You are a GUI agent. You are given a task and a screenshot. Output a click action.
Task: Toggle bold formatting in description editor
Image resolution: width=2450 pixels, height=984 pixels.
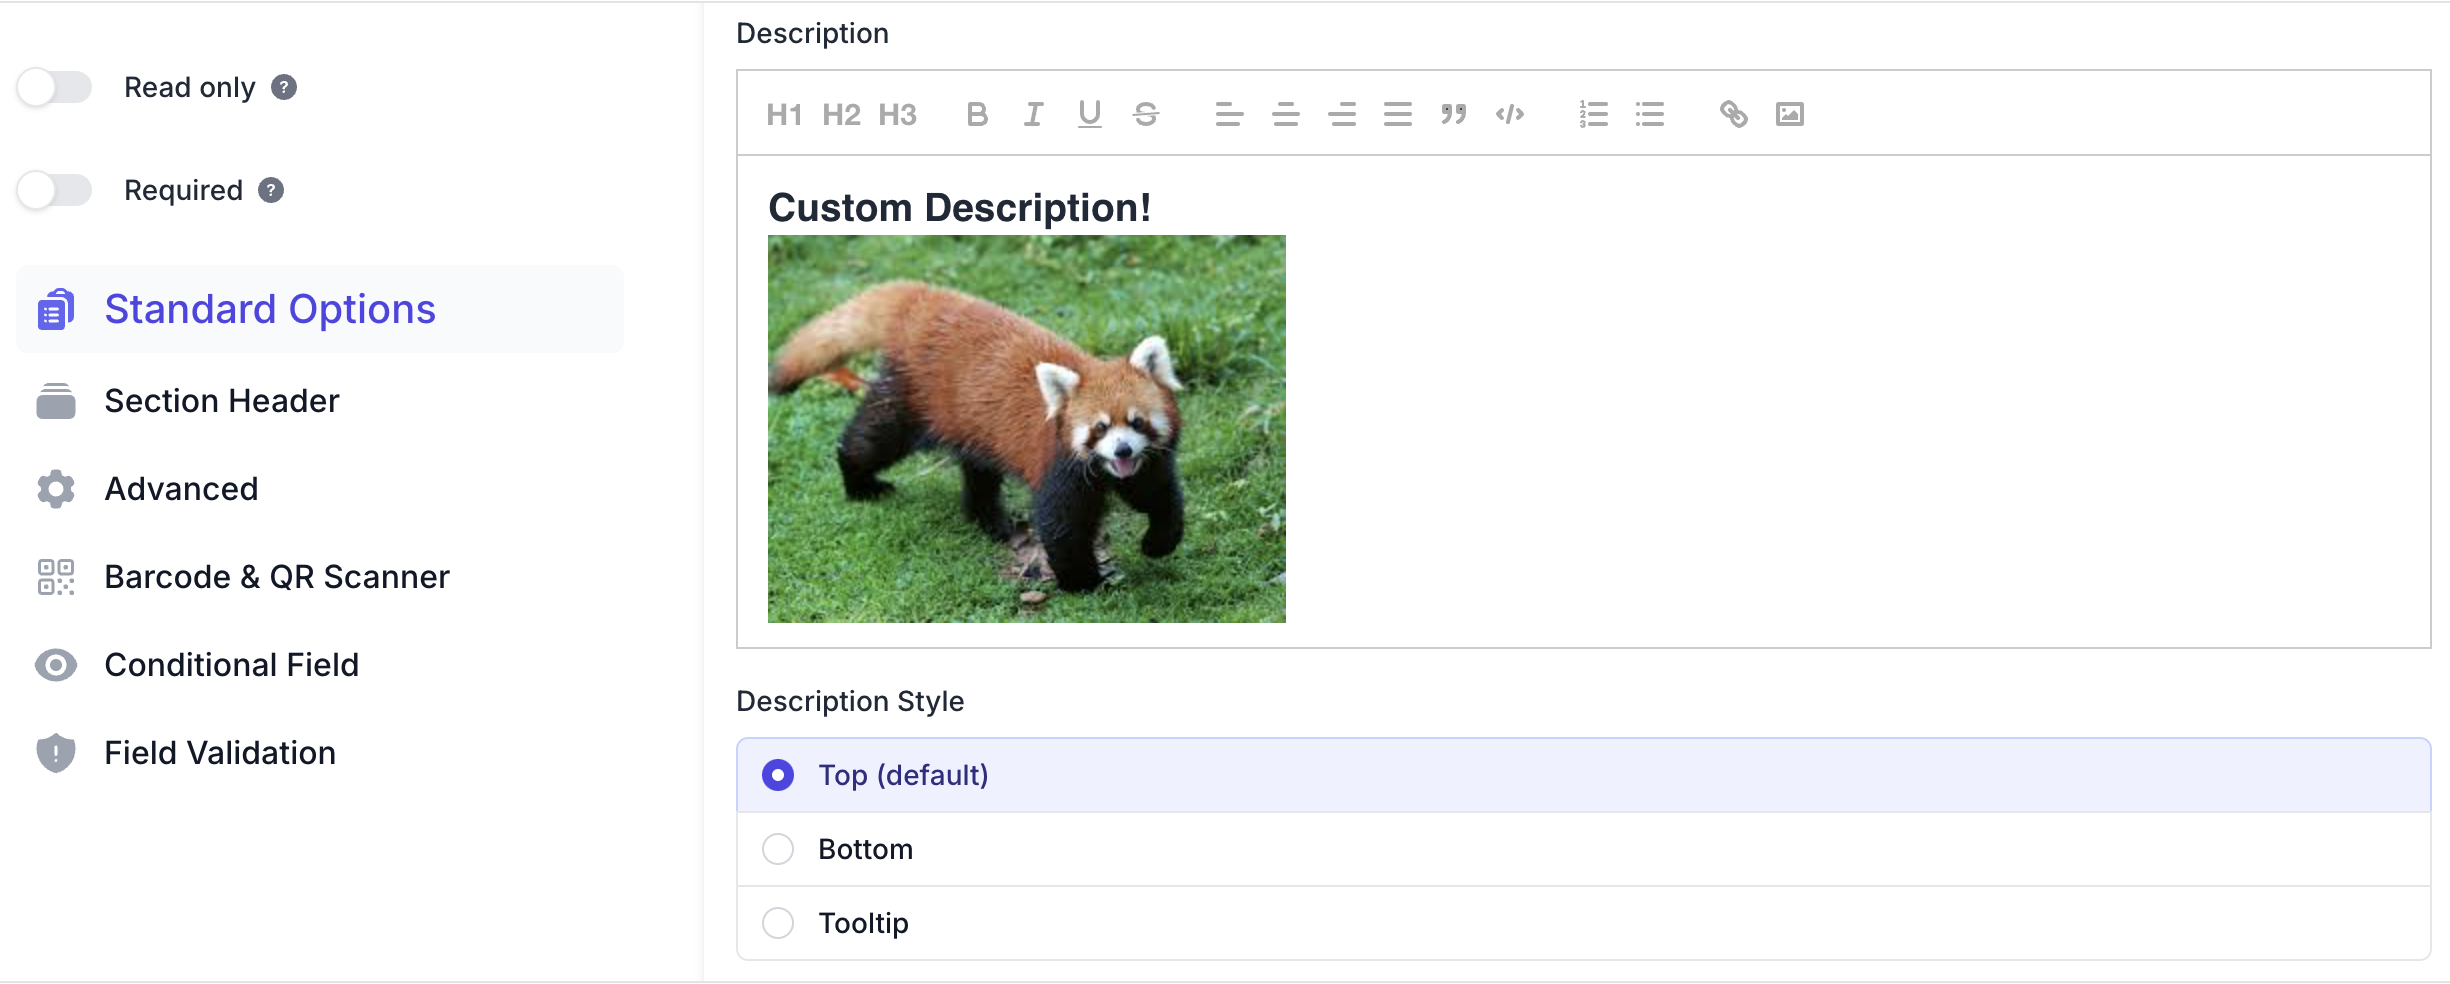pos(977,115)
